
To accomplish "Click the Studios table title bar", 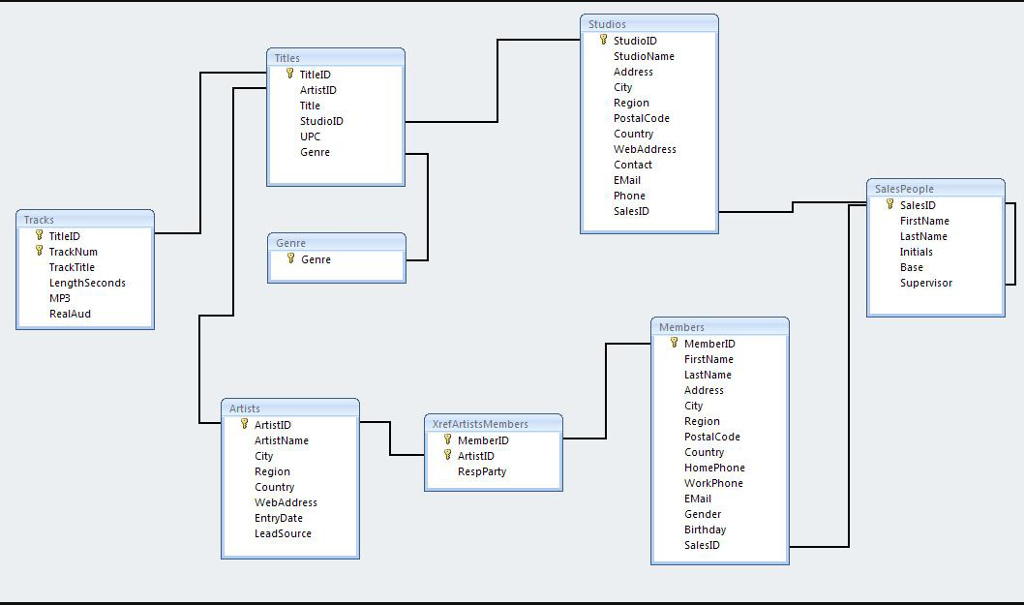I will click(x=648, y=22).
